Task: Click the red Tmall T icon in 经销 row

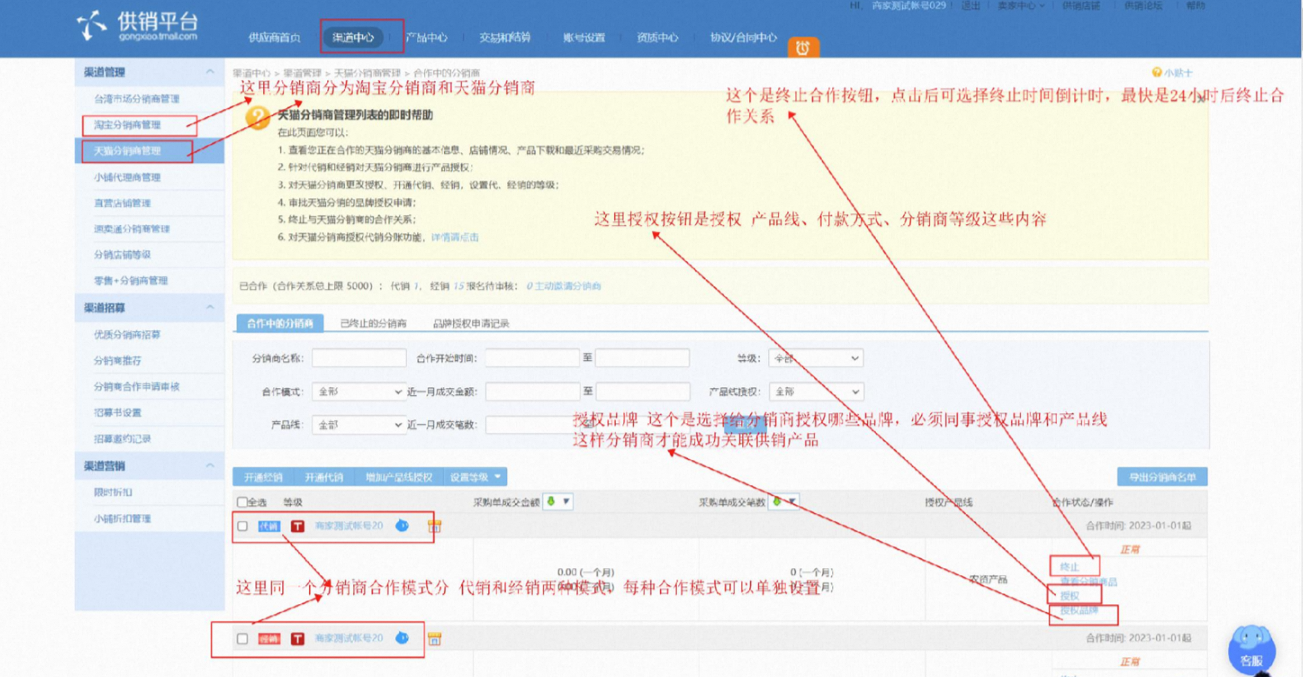Action: [x=297, y=638]
